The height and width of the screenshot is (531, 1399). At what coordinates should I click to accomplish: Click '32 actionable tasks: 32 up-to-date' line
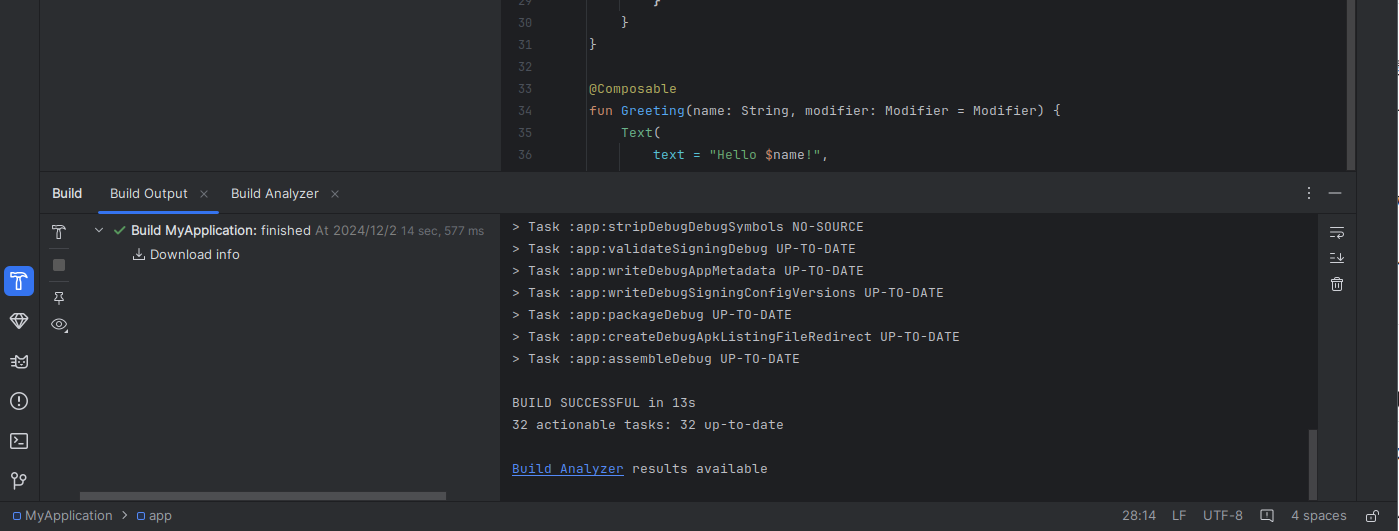648,425
